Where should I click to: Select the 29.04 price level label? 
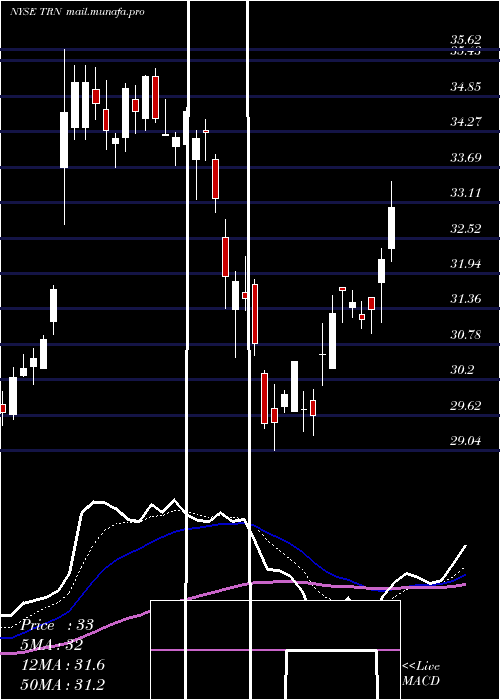click(466, 441)
